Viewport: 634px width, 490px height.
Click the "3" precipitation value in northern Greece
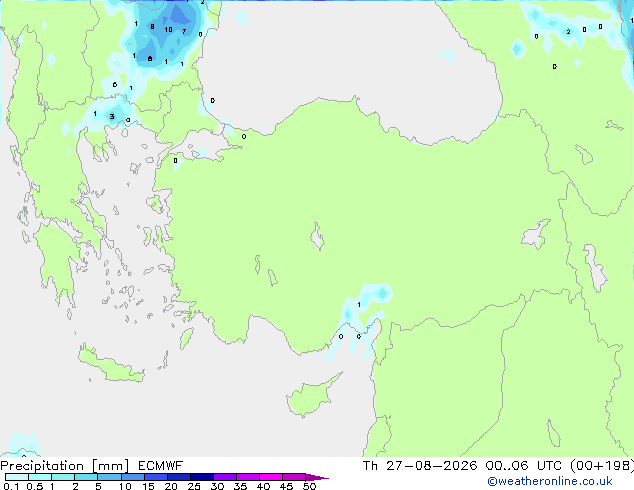[112, 116]
